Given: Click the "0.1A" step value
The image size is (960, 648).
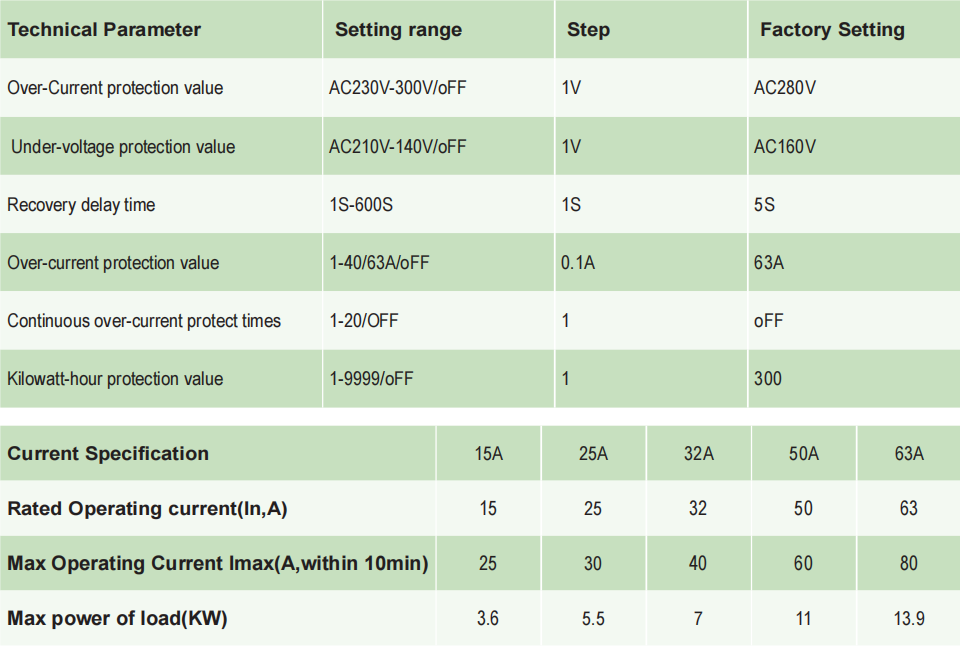Looking at the screenshot, I should tap(578, 263).
